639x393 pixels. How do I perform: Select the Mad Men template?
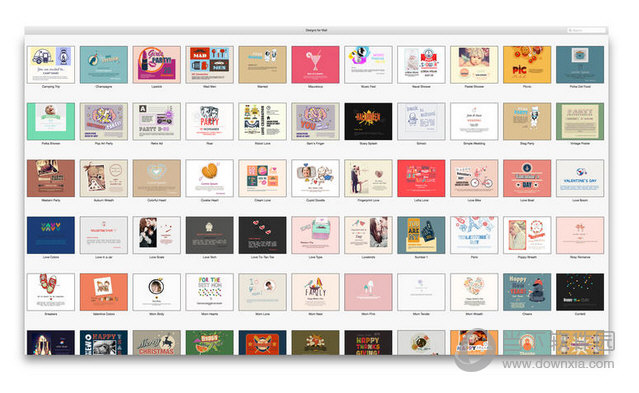(209, 65)
